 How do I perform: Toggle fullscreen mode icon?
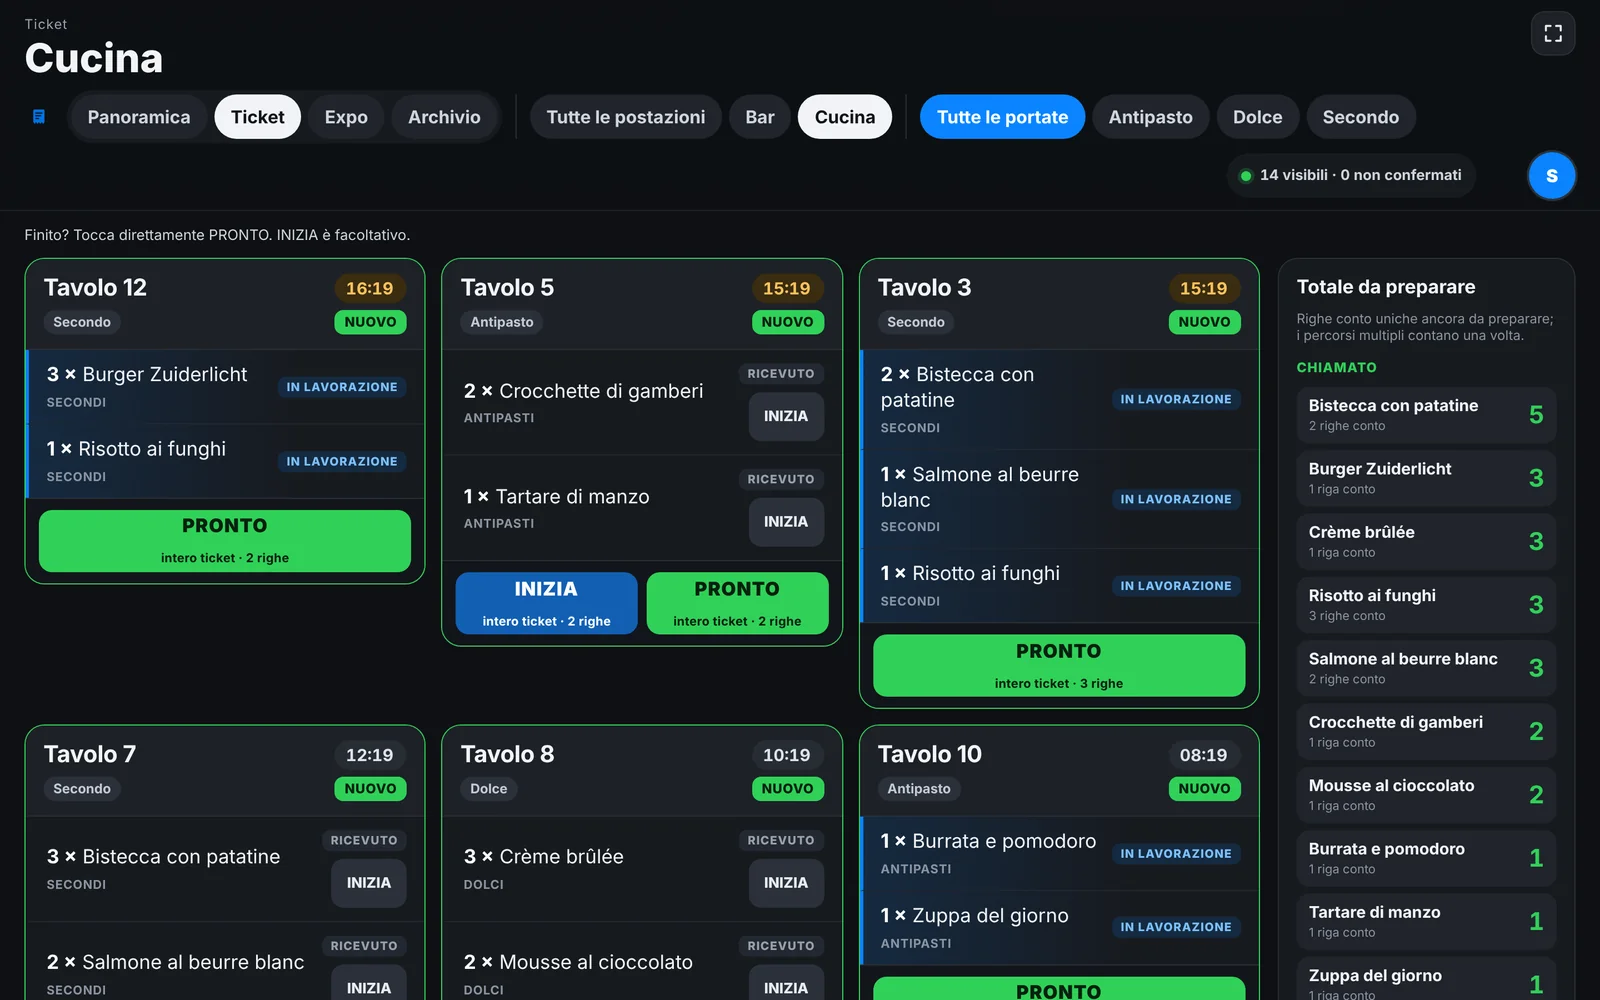1553,34
